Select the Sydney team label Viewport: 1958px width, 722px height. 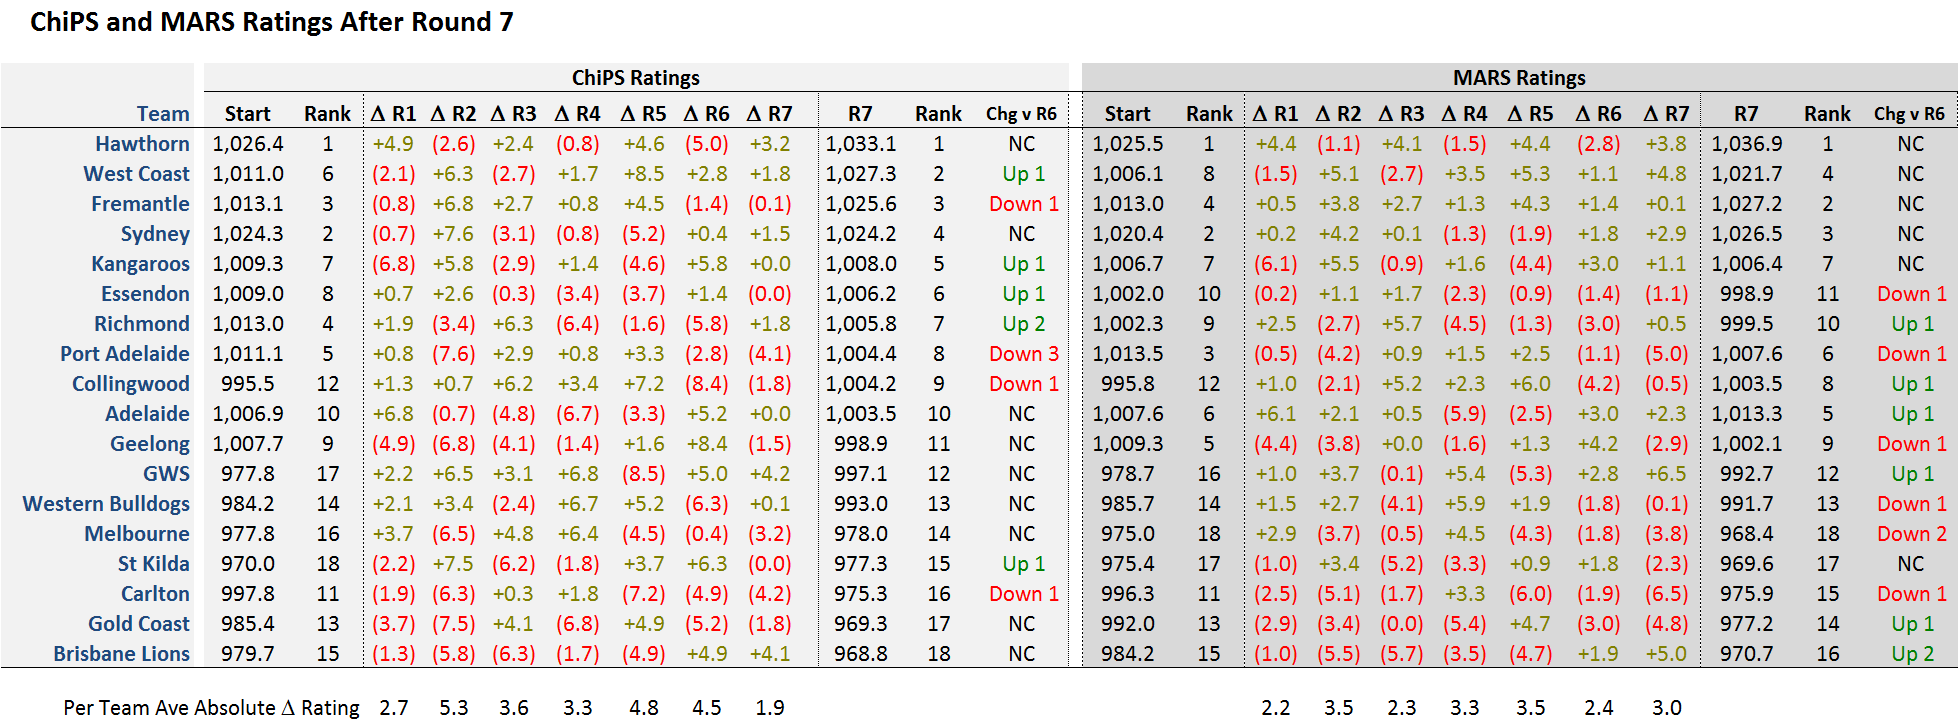pyautogui.click(x=155, y=234)
